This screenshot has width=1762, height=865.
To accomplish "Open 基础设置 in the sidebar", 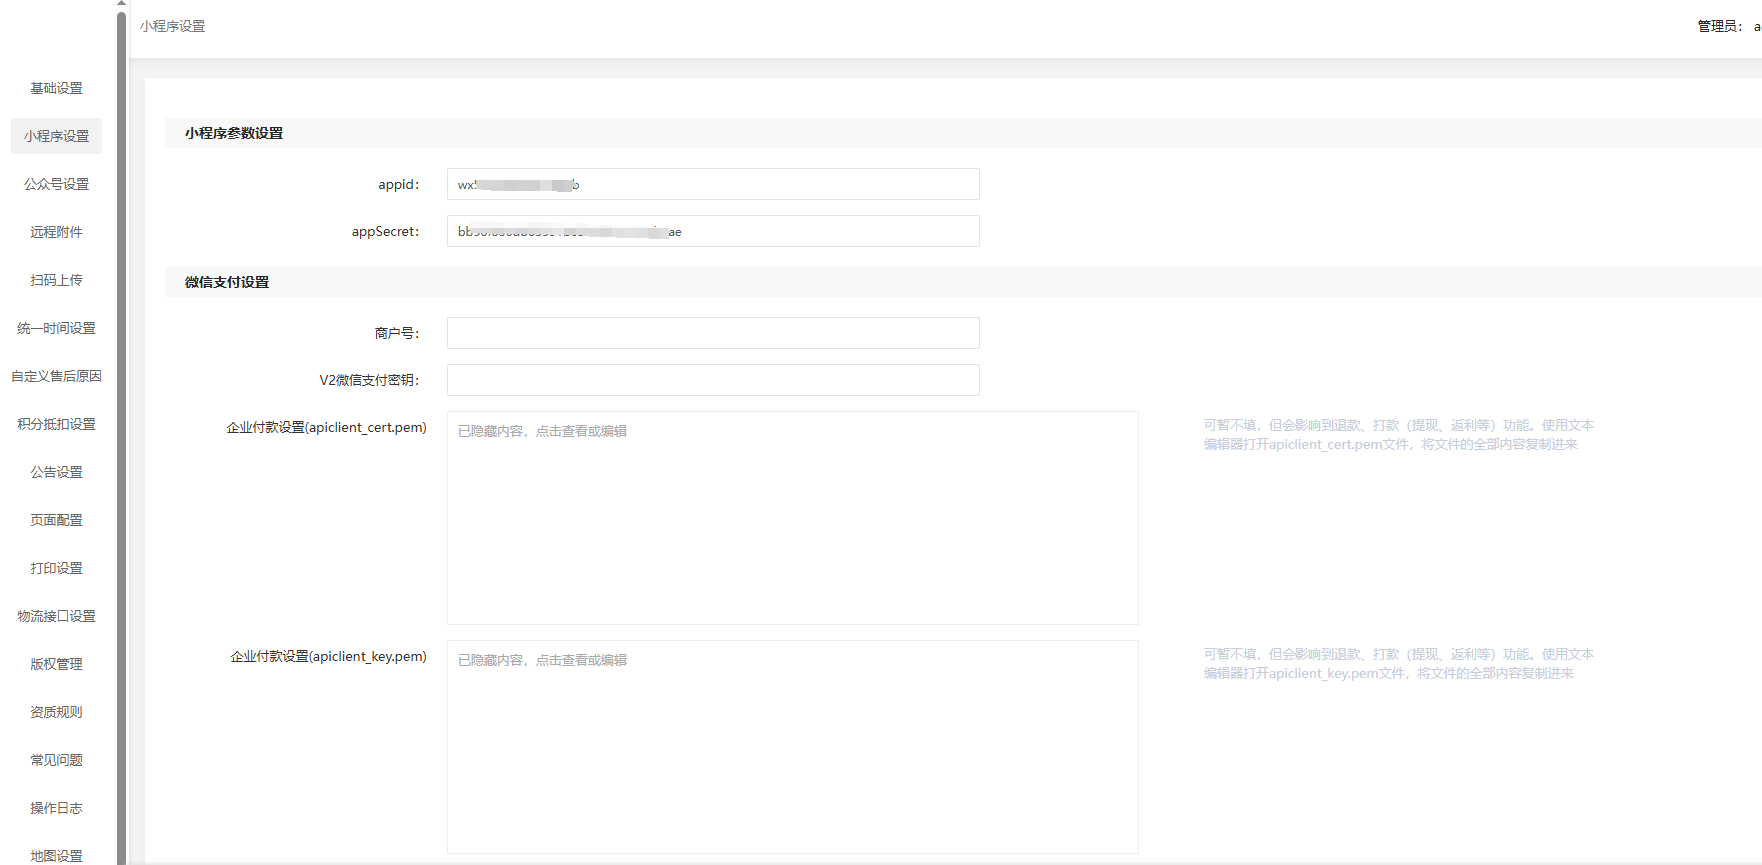I will tap(56, 88).
